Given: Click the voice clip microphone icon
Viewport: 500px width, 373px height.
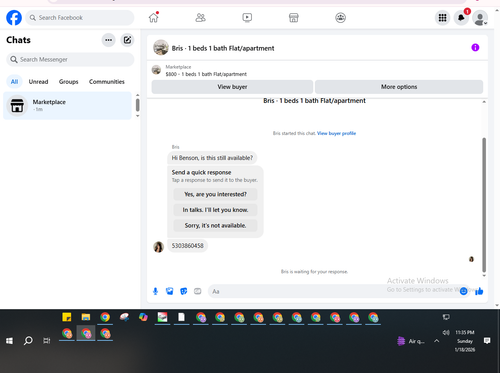Looking at the screenshot, I should tap(155, 291).
